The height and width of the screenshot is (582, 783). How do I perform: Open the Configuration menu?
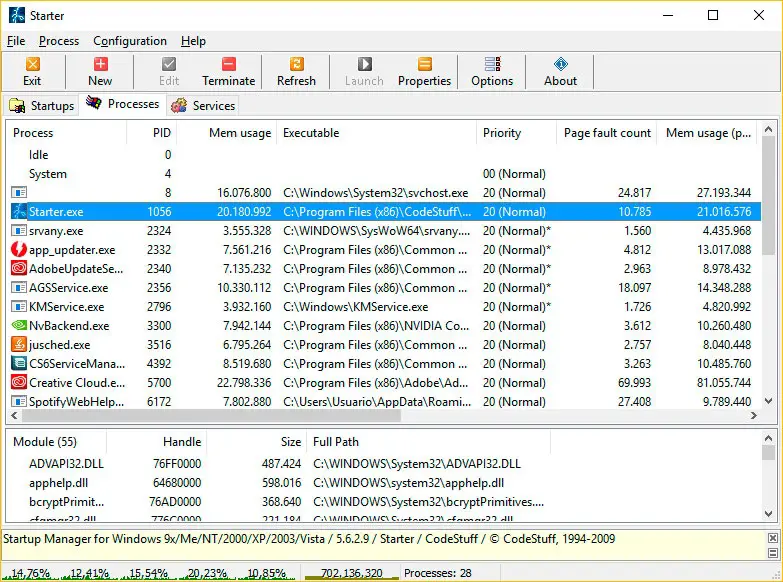[x=130, y=41]
